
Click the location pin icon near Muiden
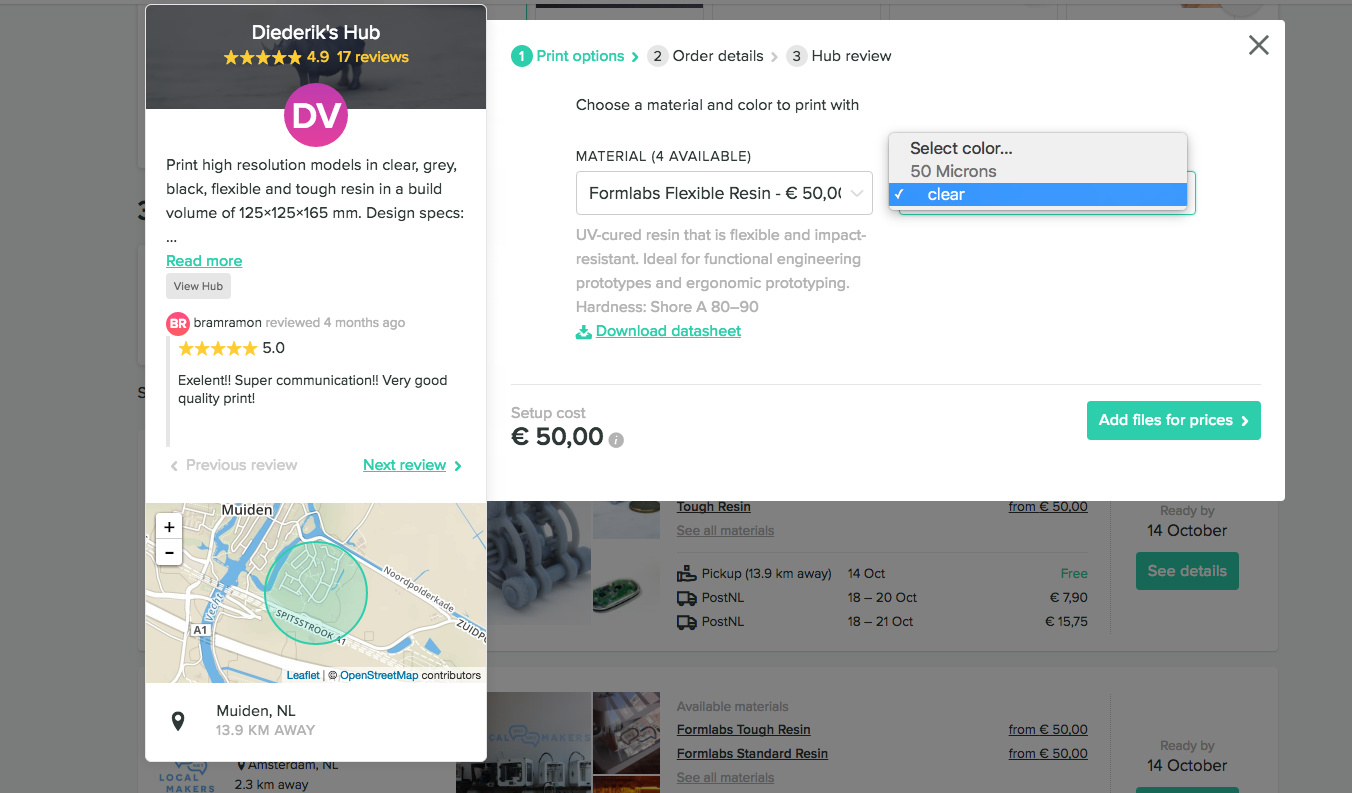click(x=178, y=721)
